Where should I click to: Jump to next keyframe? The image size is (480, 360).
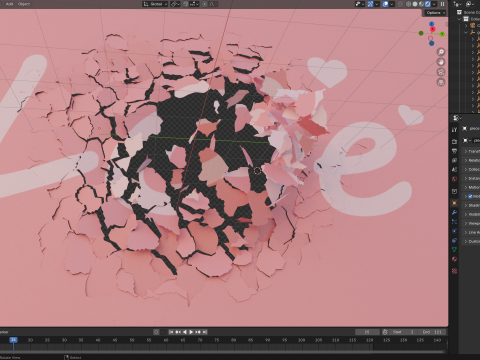coord(198,332)
